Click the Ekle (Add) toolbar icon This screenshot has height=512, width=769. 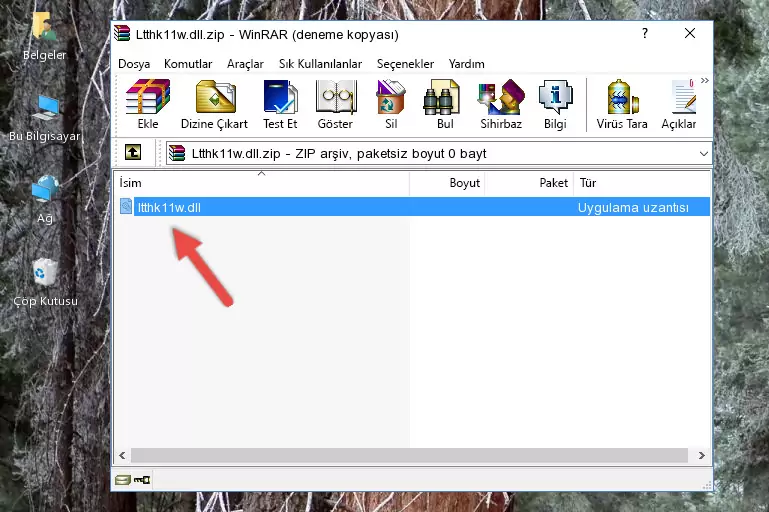(148, 104)
